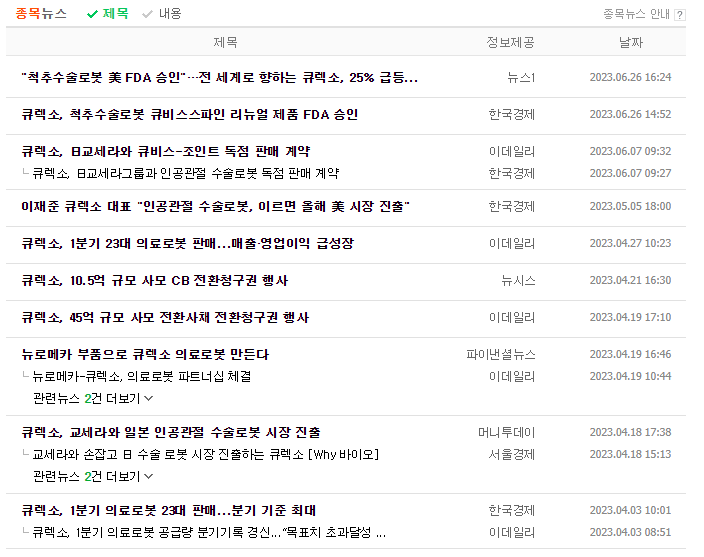
Task: Select the date 2023.06.07 09:27
Action: 630,173
